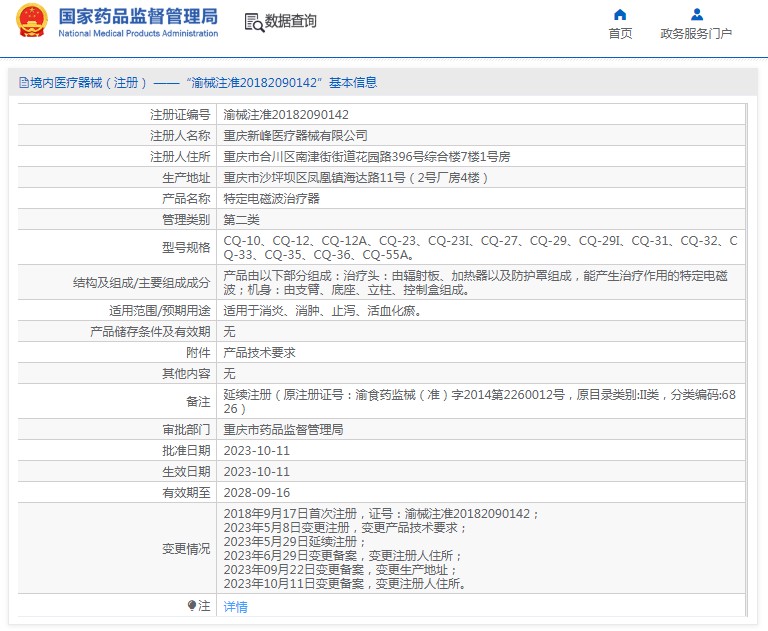Click the 注册证编号 row label
This screenshot has height=631, width=768.
(x=180, y=115)
